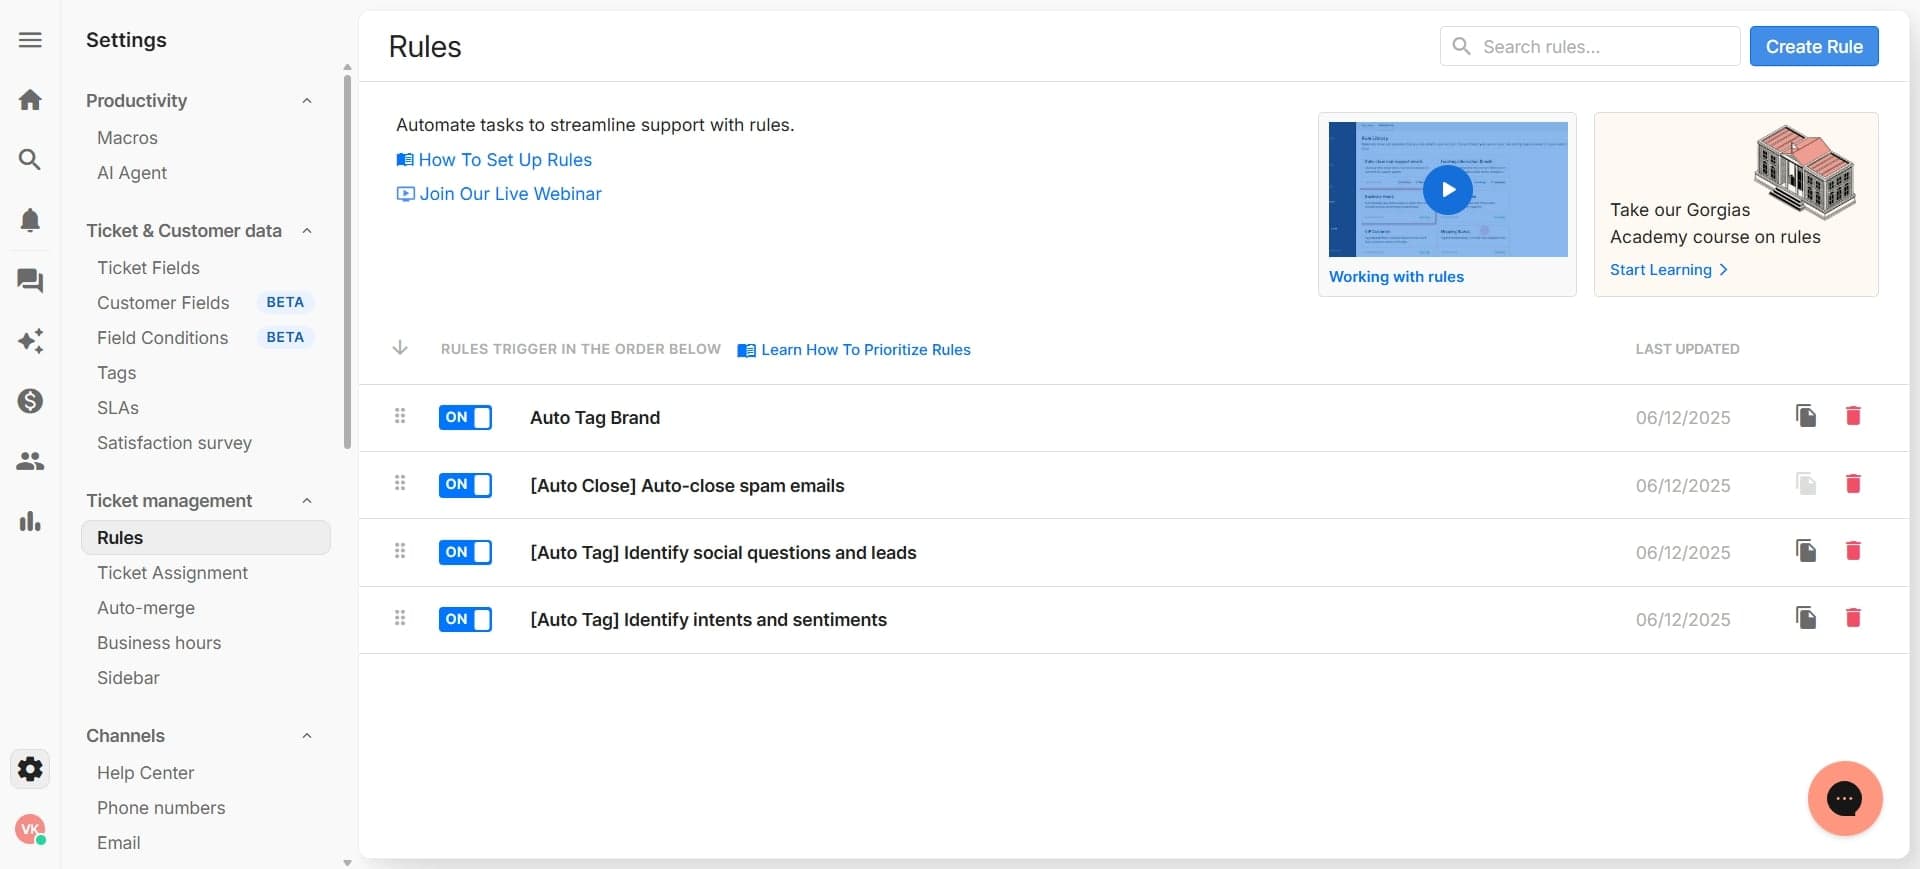The image size is (1920, 869).
Task: Toggle off Identify intents and sentiments
Action: click(465, 619)
